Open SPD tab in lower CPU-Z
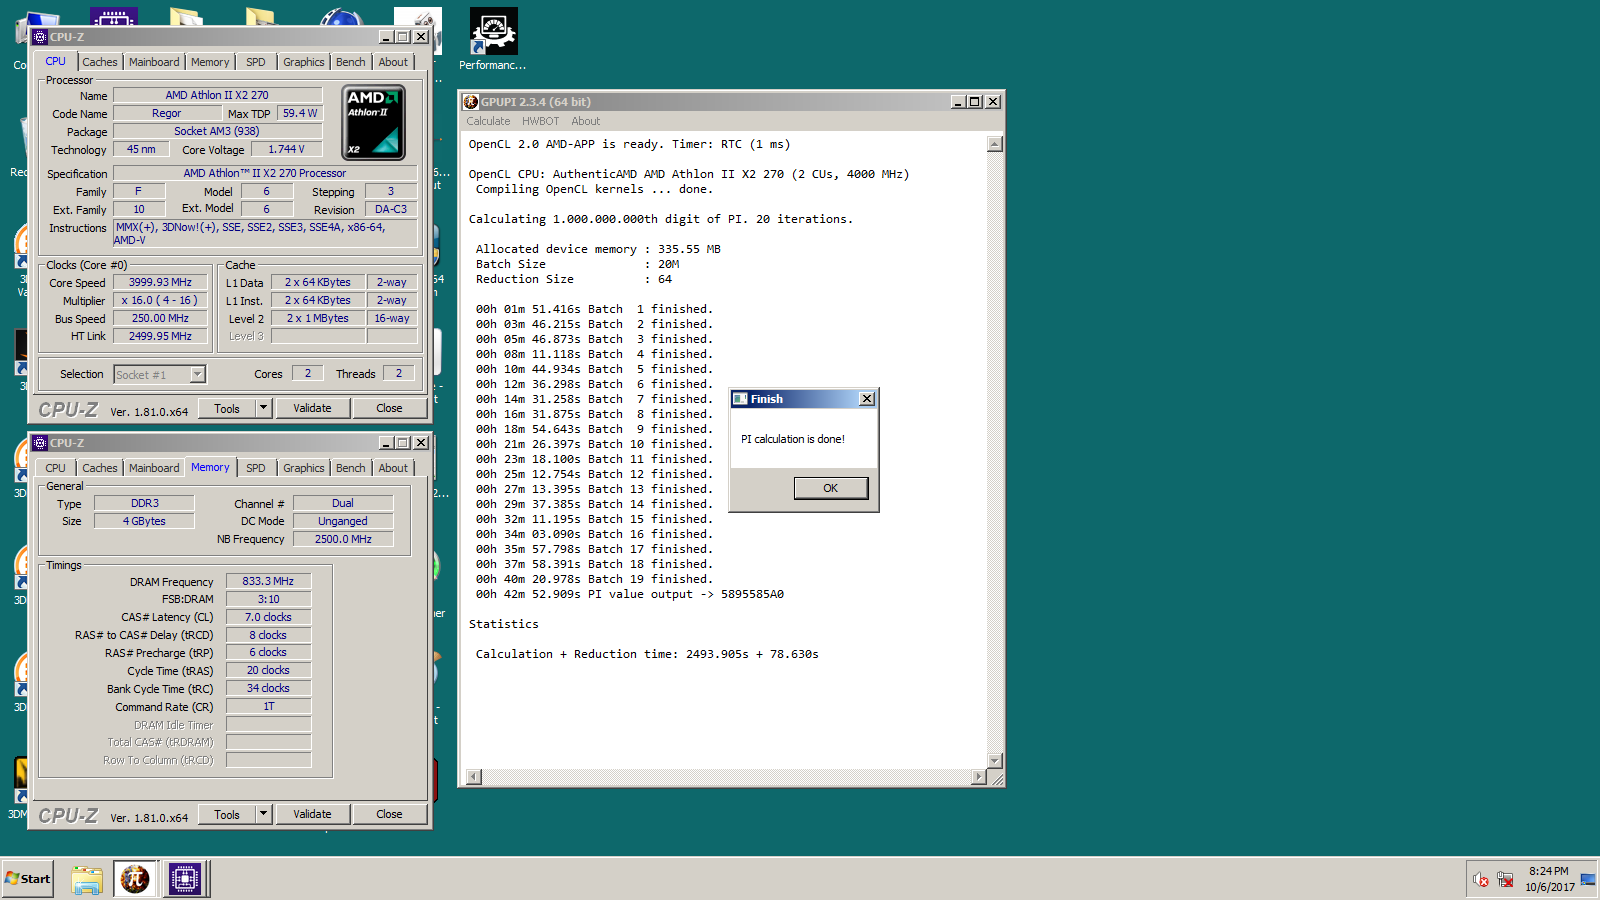This screenshot has height=900, width=1600. pos(256,468)
